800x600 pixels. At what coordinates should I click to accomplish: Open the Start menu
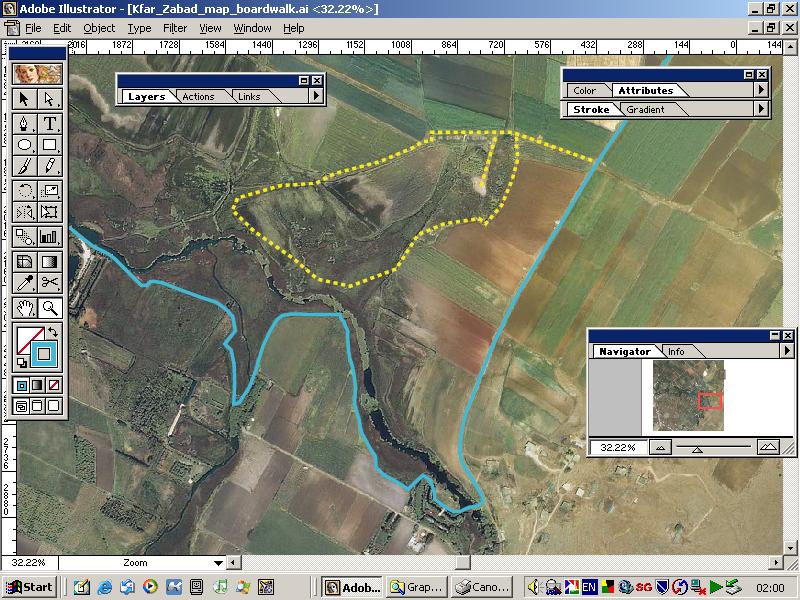click(31, 587)
